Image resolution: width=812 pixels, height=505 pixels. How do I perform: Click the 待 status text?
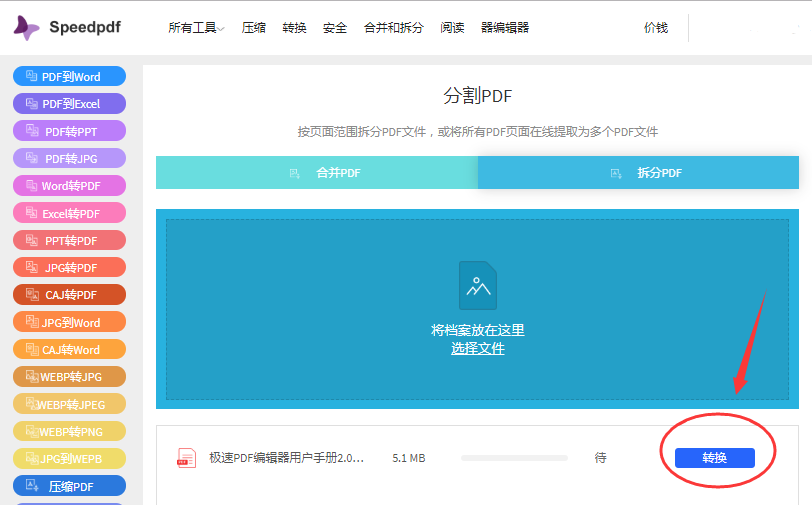click(600, 457)
